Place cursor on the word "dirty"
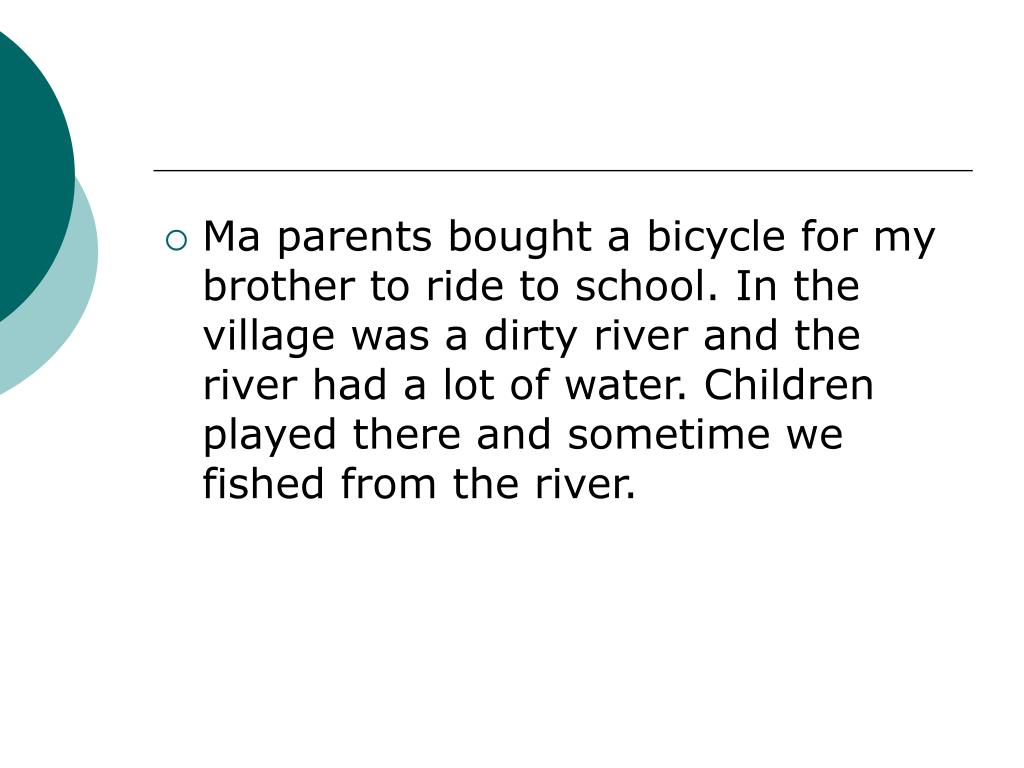1024x768 pixels. [x=530, y=337]
